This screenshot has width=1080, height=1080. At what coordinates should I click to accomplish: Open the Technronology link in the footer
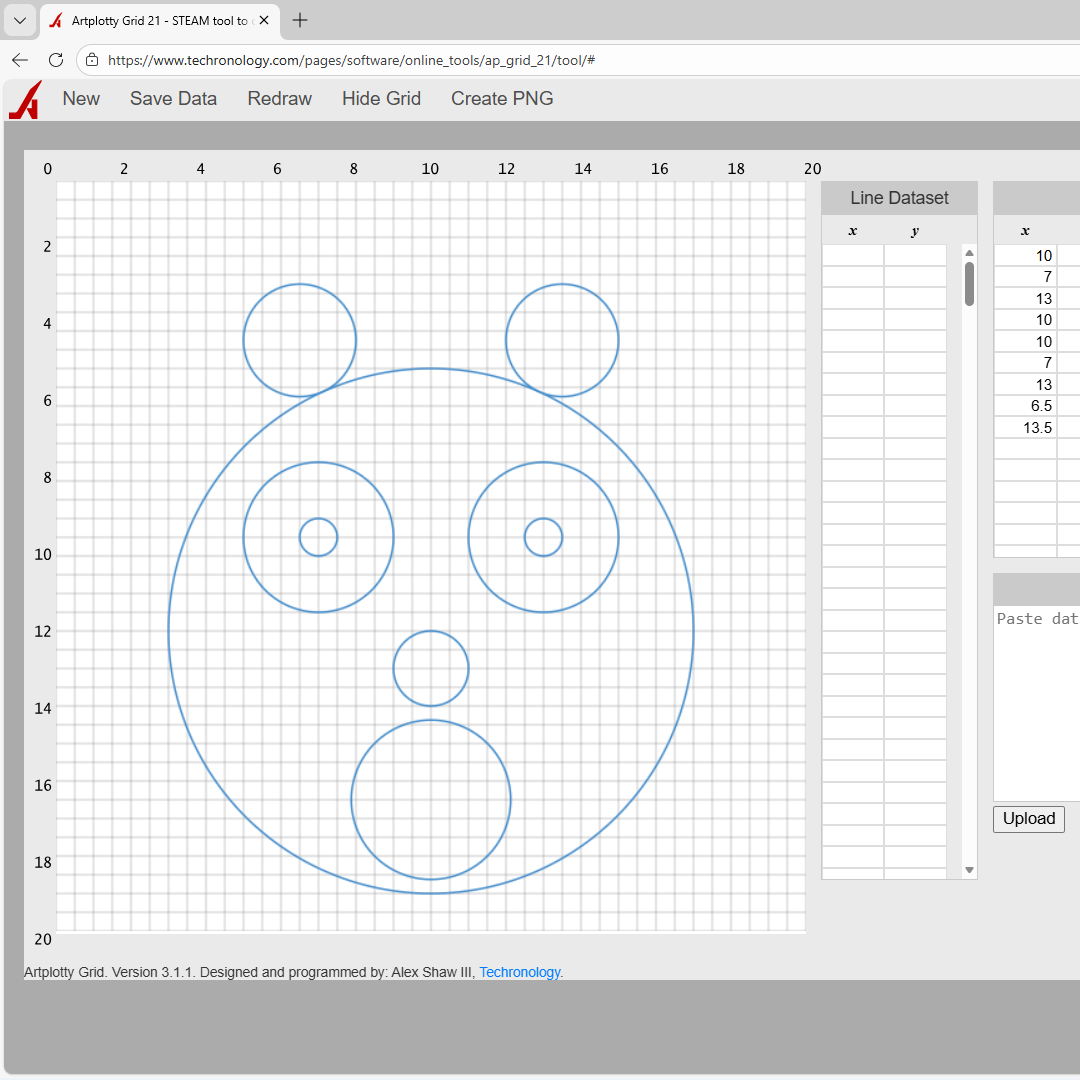pos(519,972)
